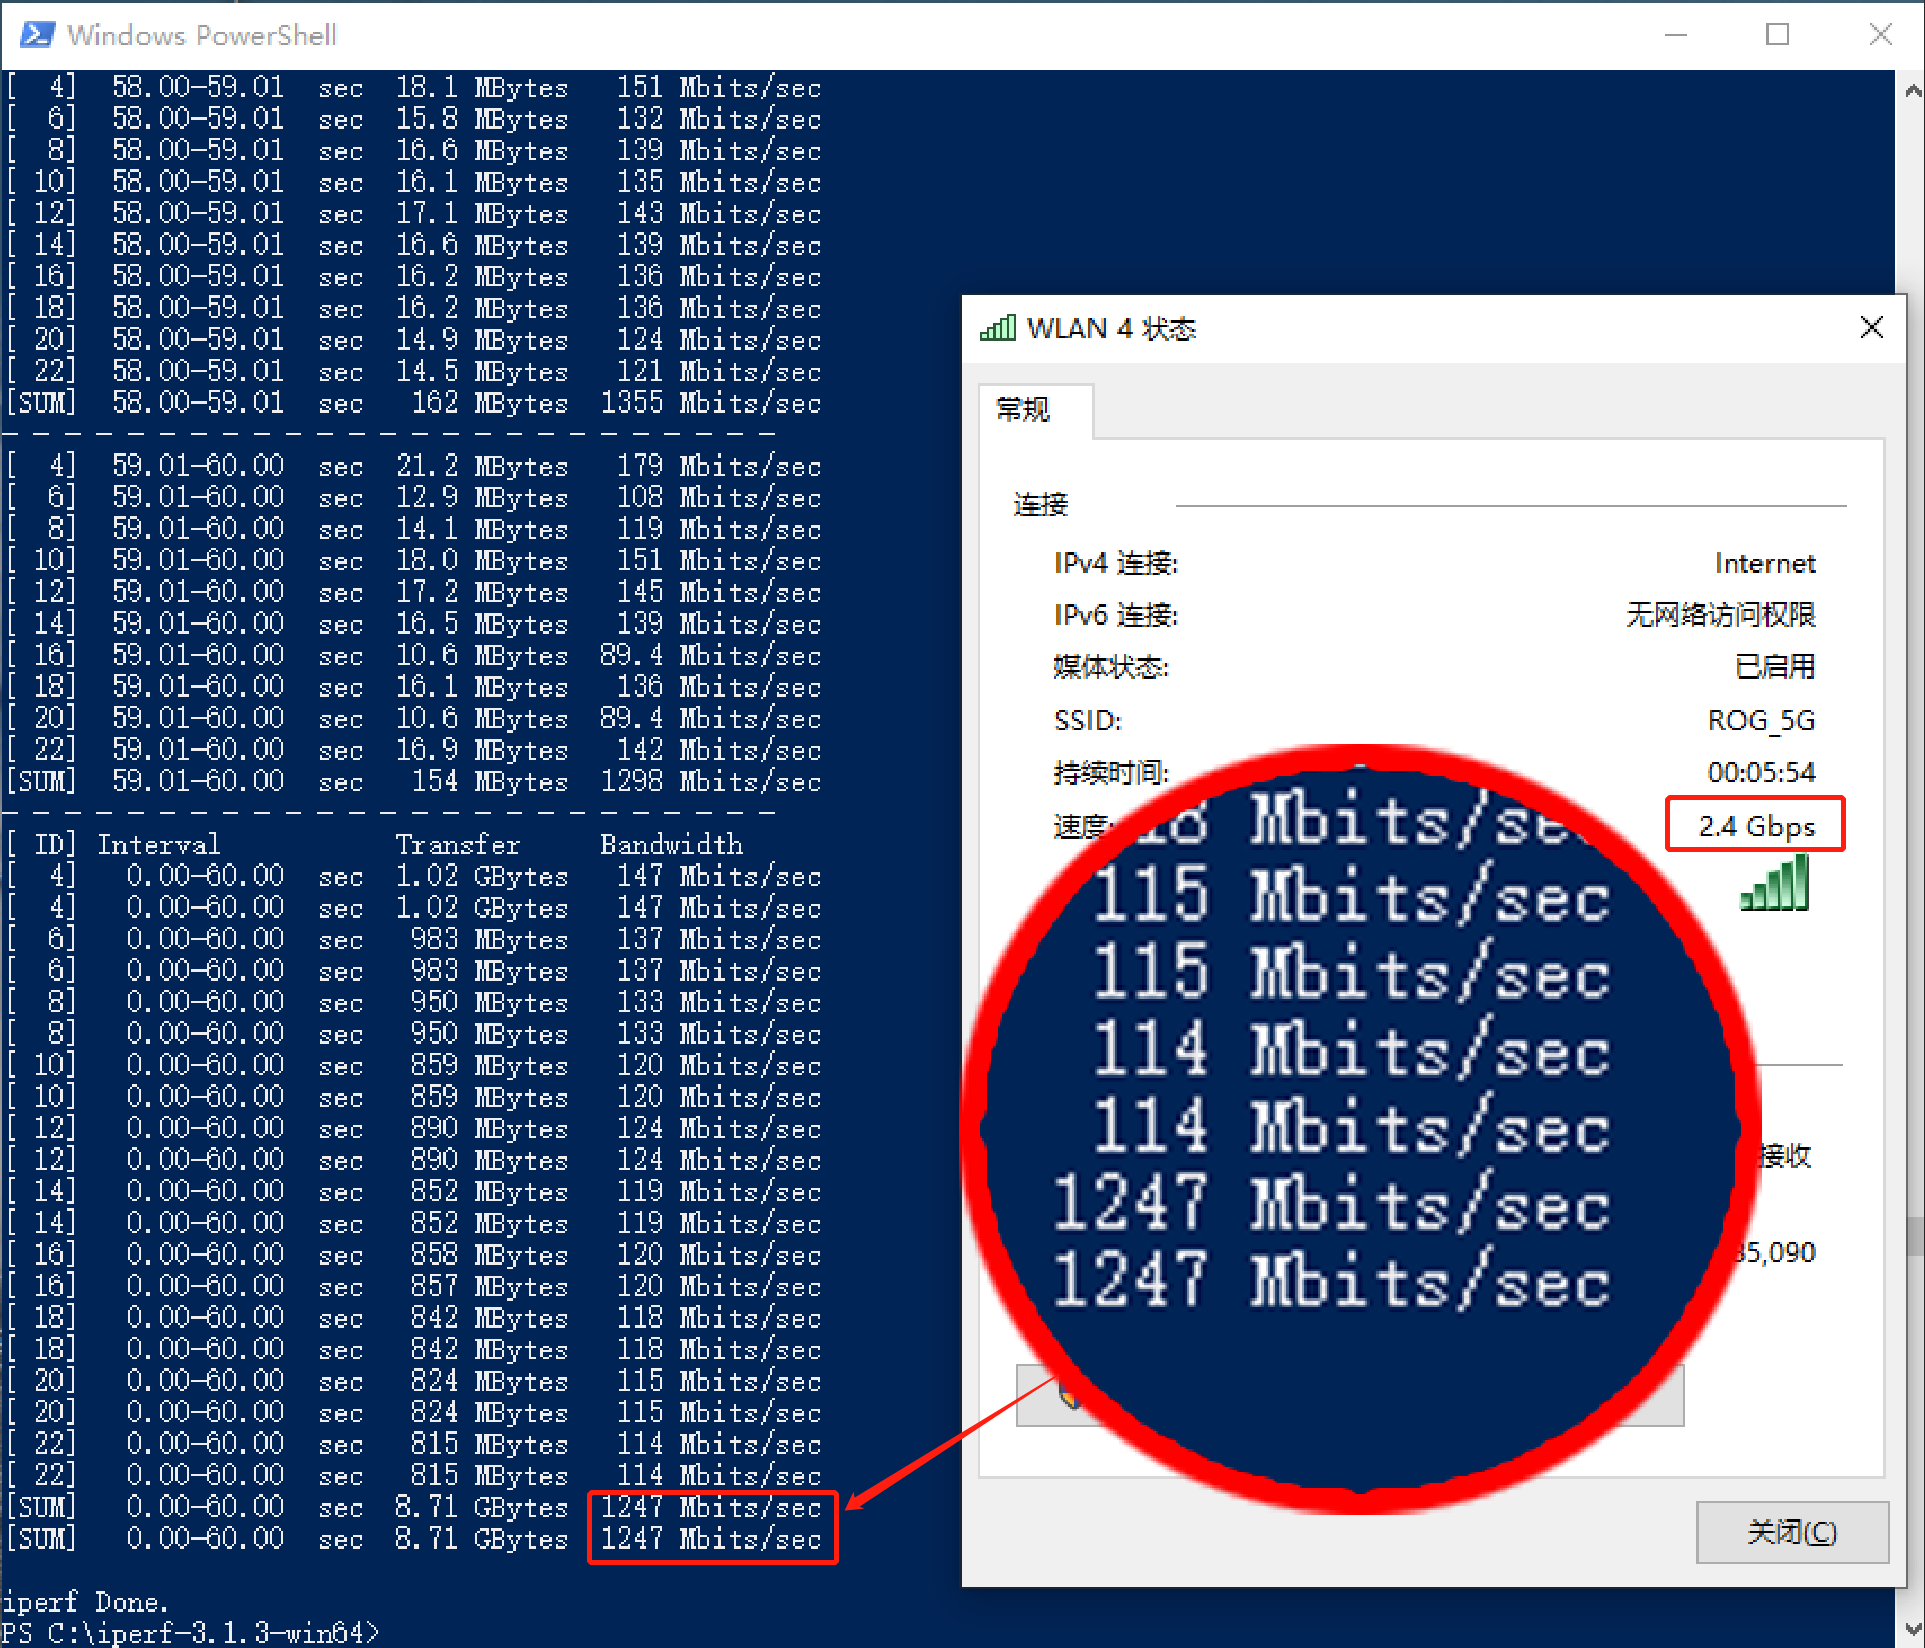The height and width of the screenshot is (1648, 1925).
Task: Click the Bandwidth column header
Action: click(x=671, y=844)
